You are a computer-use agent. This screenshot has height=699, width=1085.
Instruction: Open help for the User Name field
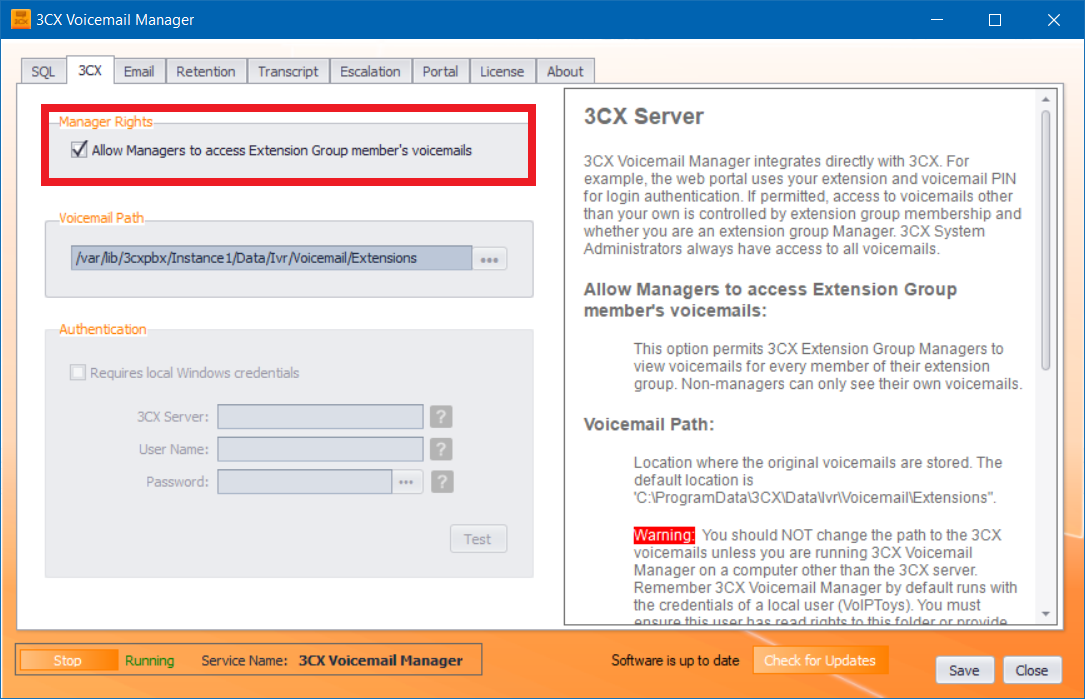coord(440,448)
